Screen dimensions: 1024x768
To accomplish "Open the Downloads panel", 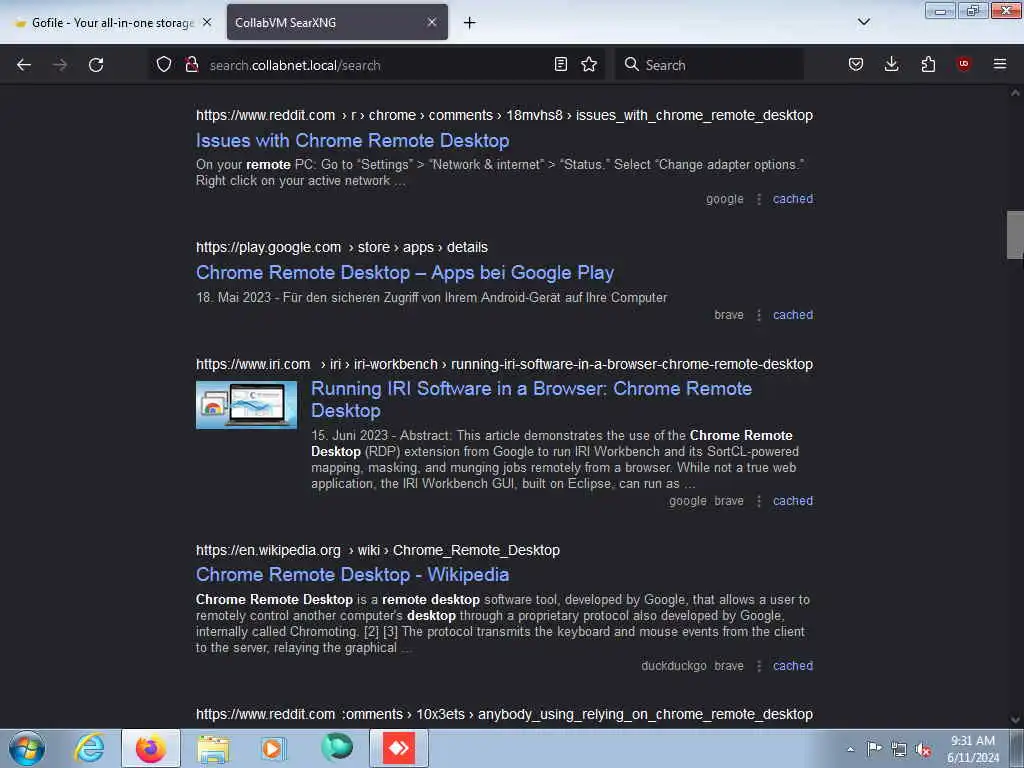I will [x=891, y=64].
